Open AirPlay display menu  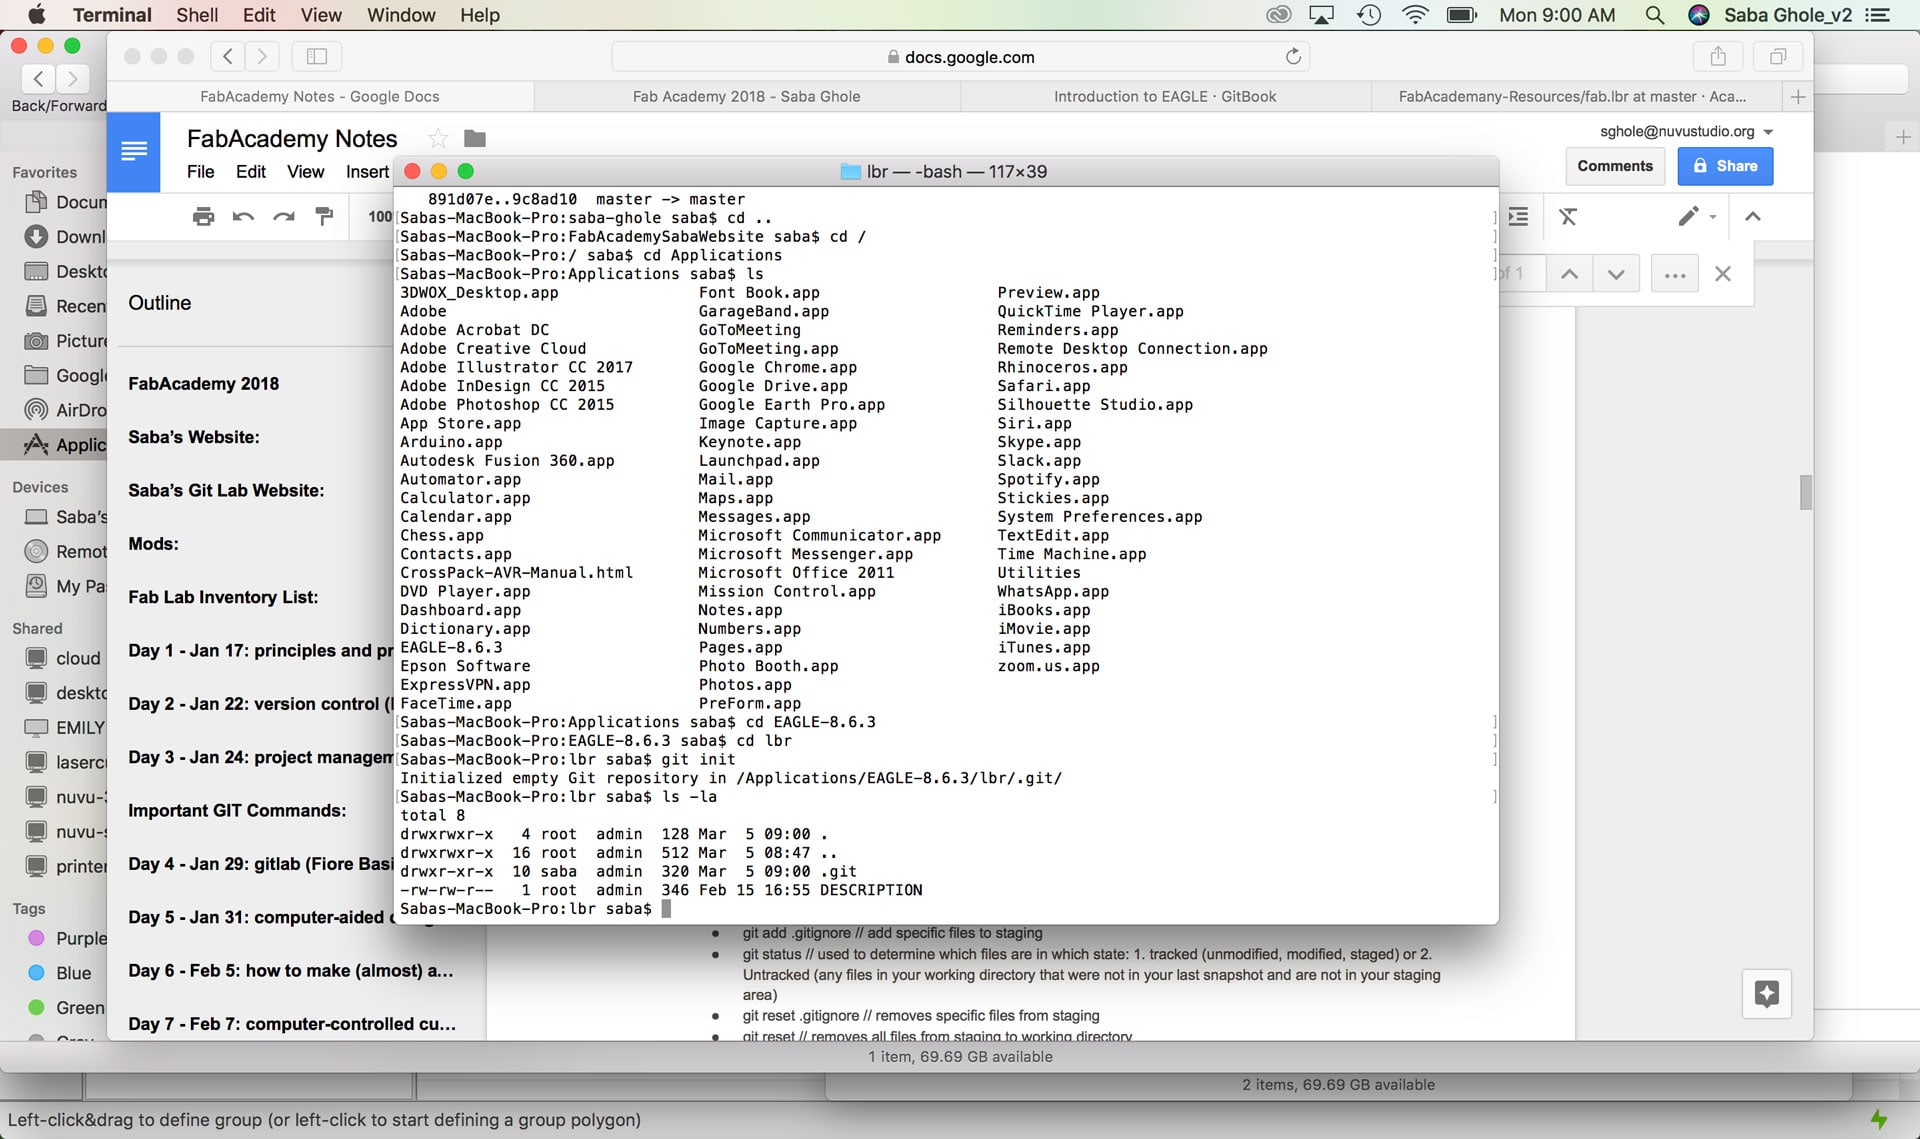[x=1322, y=15]
